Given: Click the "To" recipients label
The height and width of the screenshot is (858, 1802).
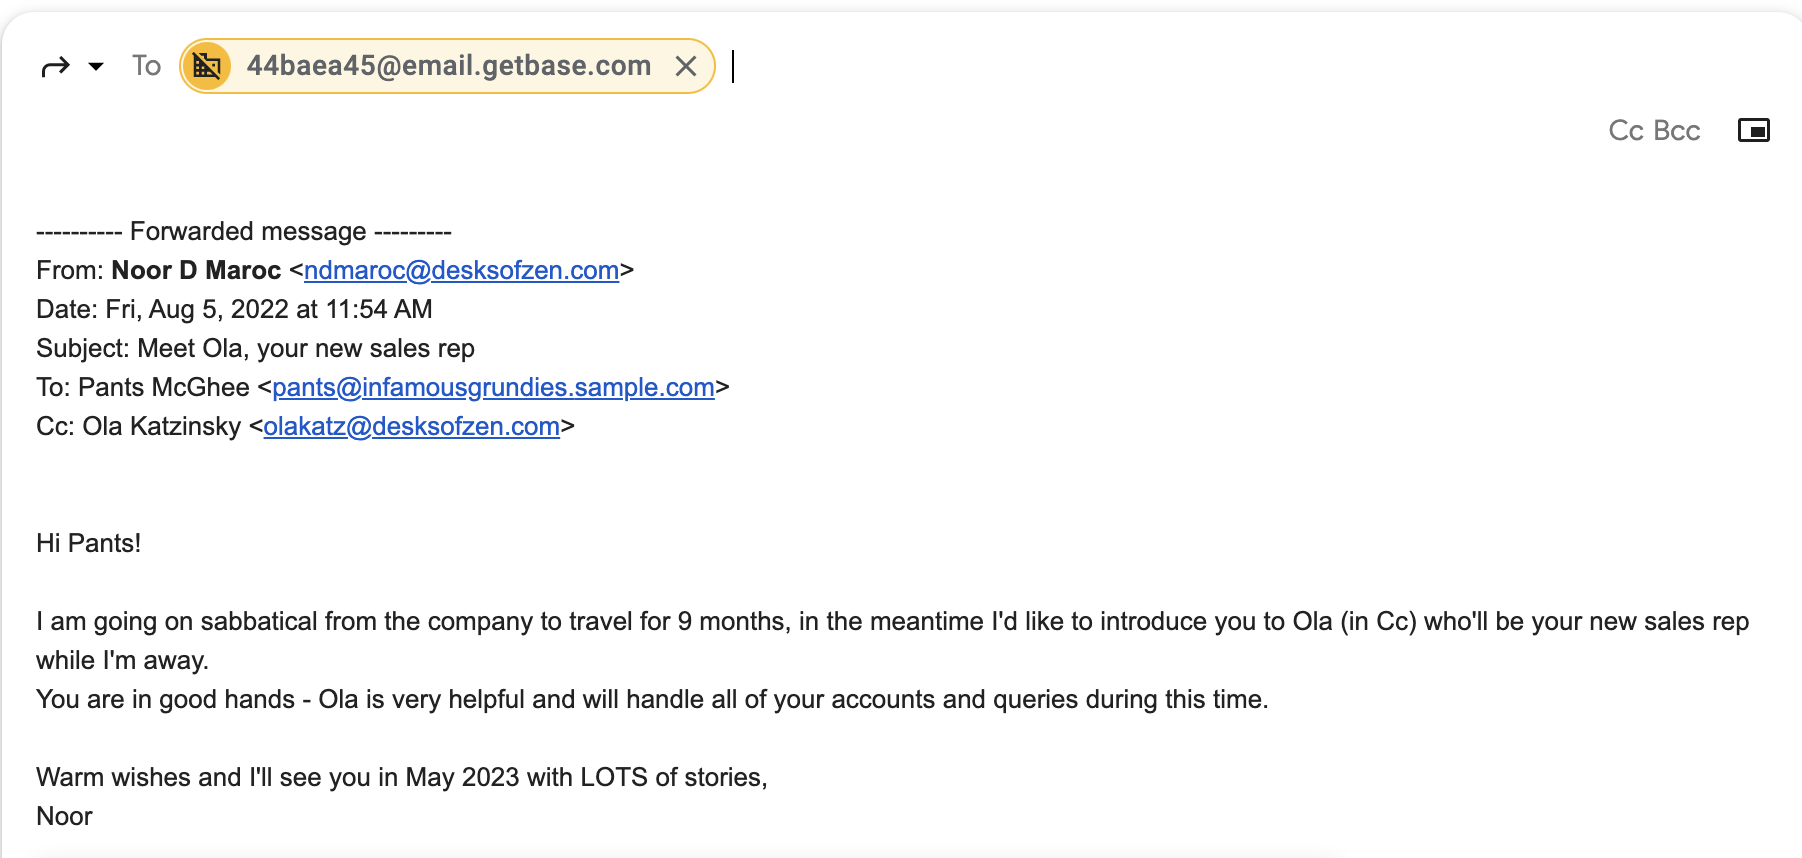Looking at the screenshot, I should click(x=146, y=66).
